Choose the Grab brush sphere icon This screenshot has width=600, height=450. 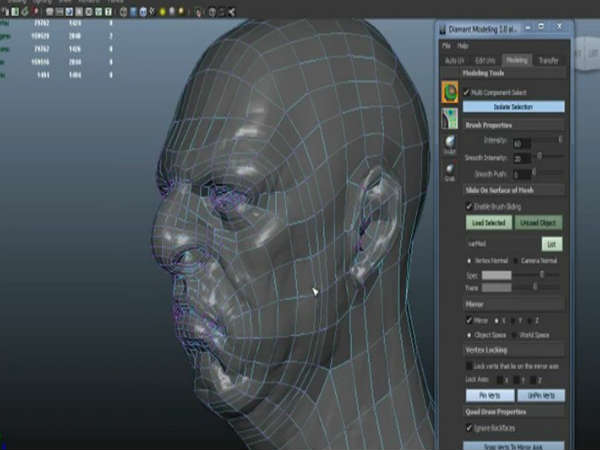coord(451,170)
